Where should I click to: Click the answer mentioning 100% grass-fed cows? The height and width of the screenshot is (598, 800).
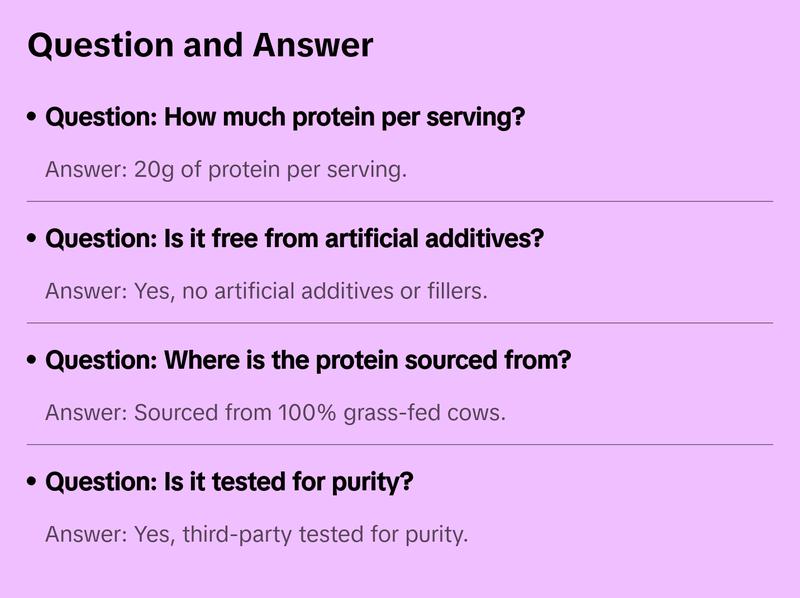275,413
